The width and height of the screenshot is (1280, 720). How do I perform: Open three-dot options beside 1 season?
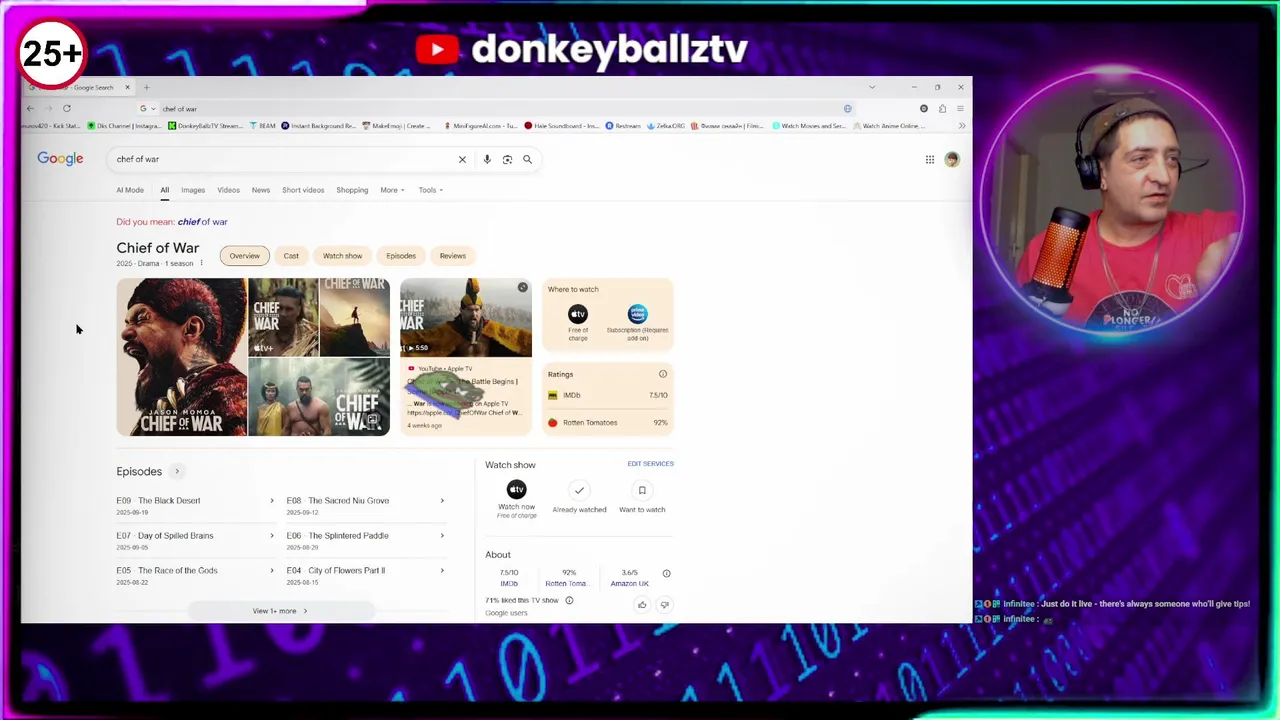[x=201, y=263]
